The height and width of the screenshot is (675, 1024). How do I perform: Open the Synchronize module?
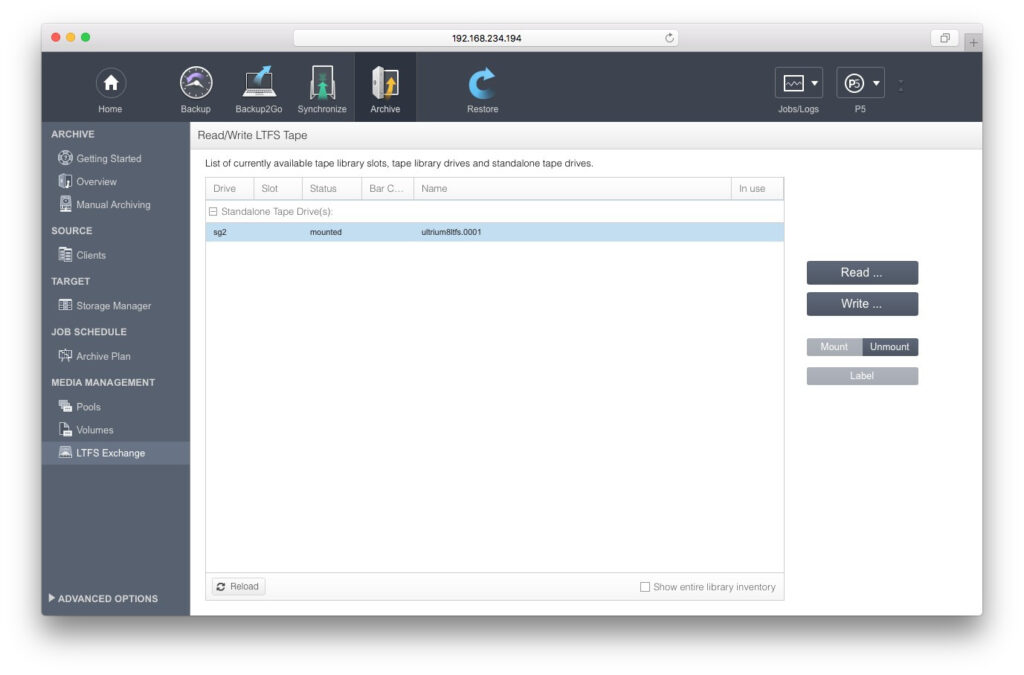[x=322, y=84]
